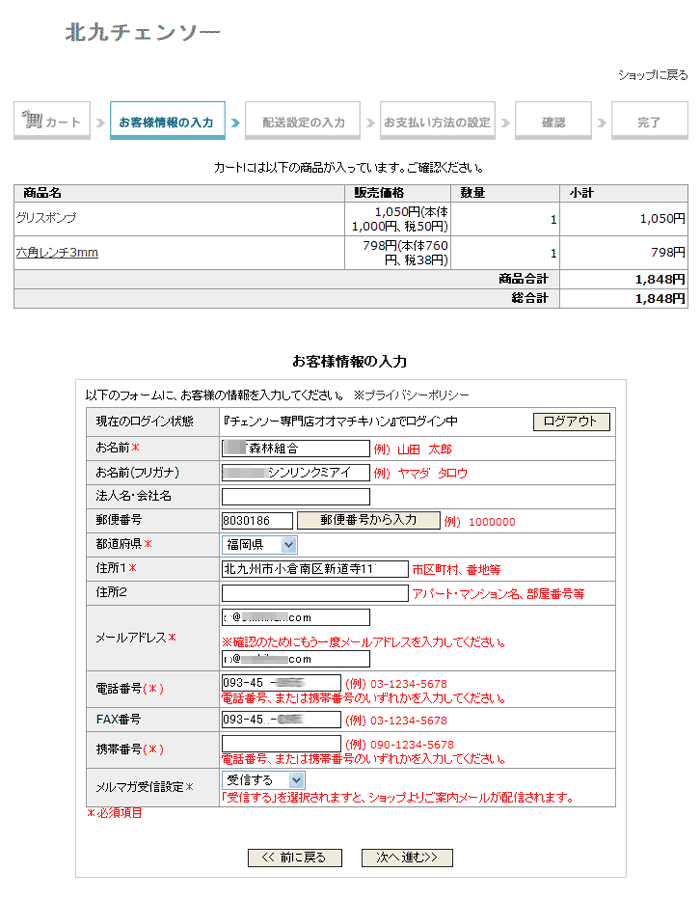Select the 完了 step tab
This screenshot has height=899, width=700.
click(x=649, y=122)
